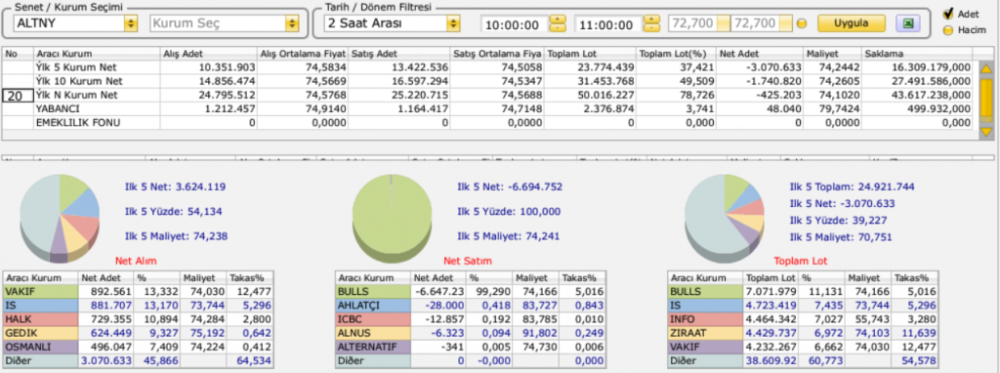This screenshot has width=1000, height=373.
Task: Click the Ilk 5 Toplam: 24.921.744 label
Action: (x=852, y=187)
